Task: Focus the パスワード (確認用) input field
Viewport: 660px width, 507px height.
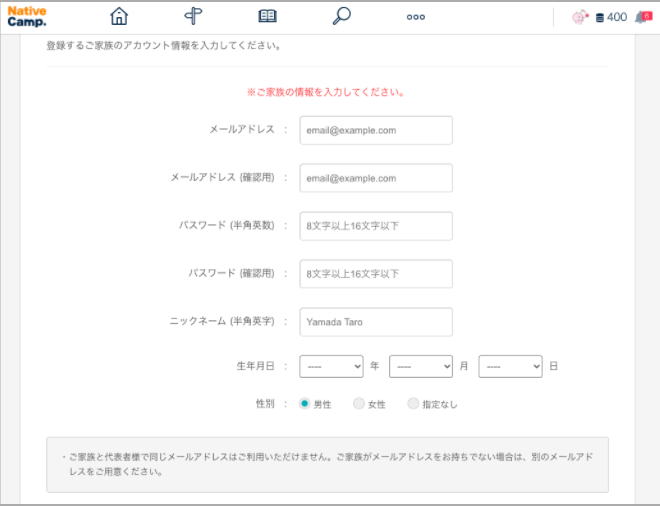Action: click(376, 274)
